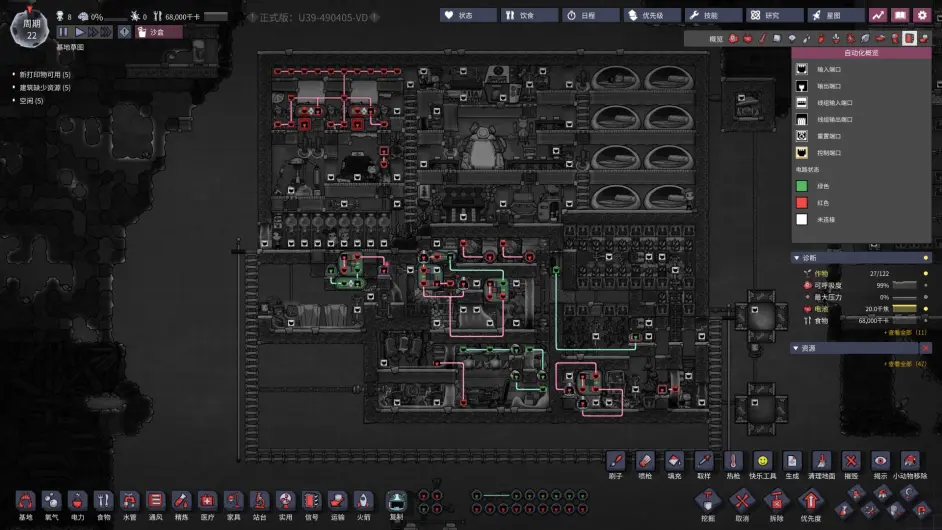Image resolution: width=942 pixels, height=530 pixels.
Task: Expand the 空间 (5) notification
Action: [x=31, y=101]
